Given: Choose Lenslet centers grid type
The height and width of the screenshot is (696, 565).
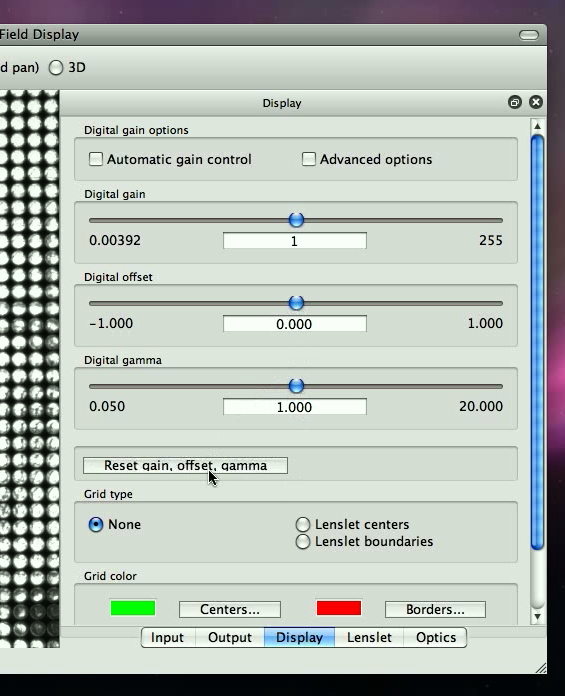Looking at the screenshot, I should click(302, 524).
